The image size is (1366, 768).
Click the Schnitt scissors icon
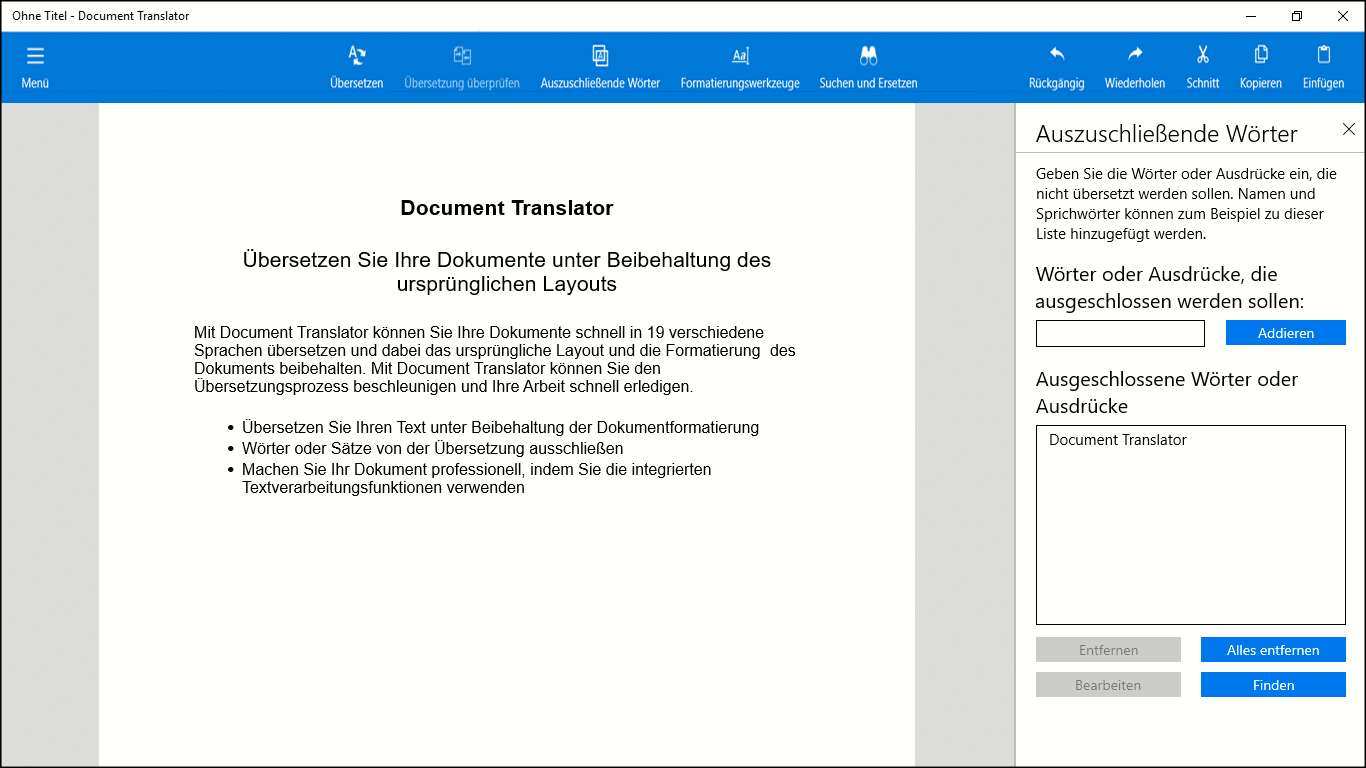click(1202, 55)
